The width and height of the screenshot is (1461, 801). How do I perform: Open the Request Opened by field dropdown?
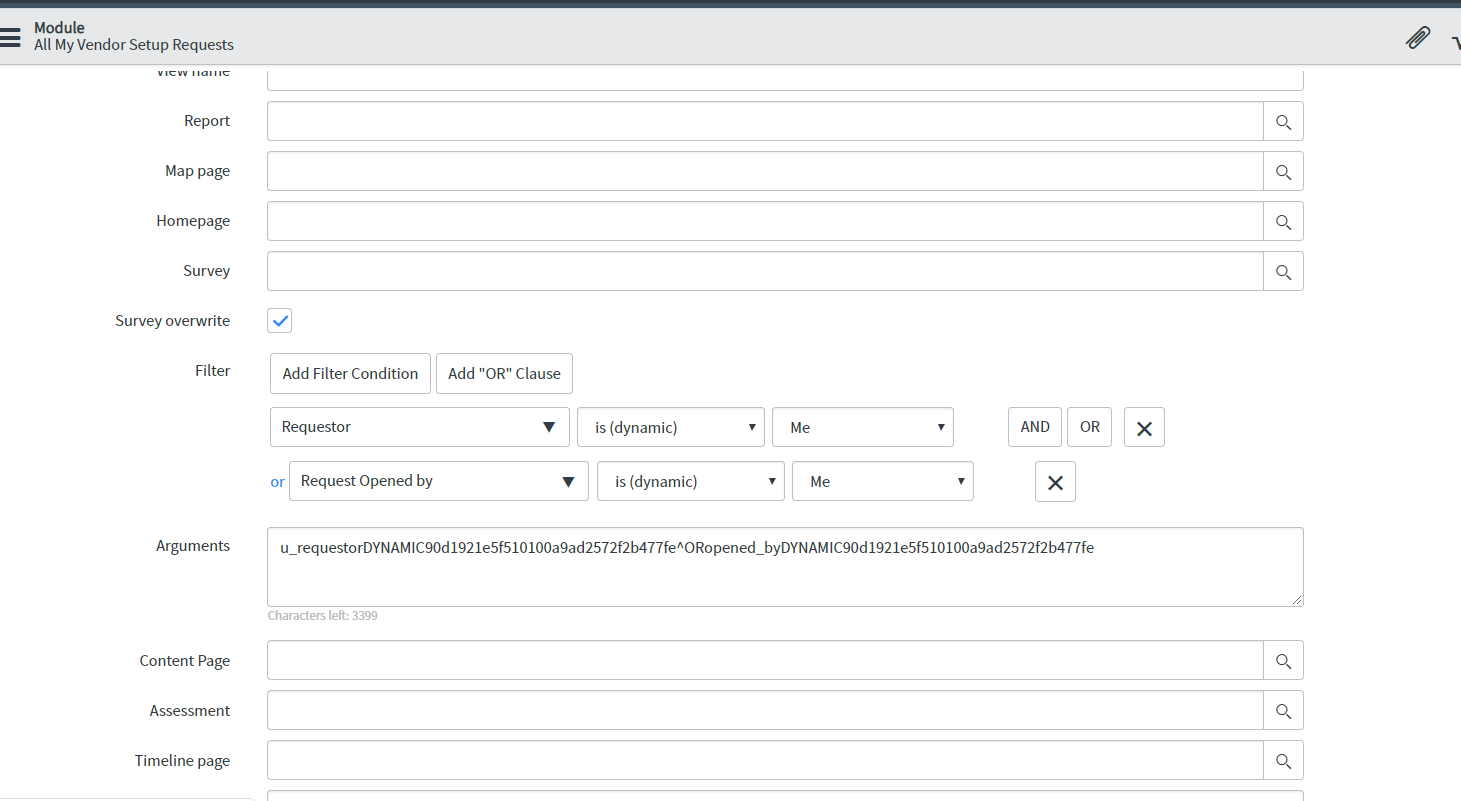pyautogui.click(x=438, y=481)
